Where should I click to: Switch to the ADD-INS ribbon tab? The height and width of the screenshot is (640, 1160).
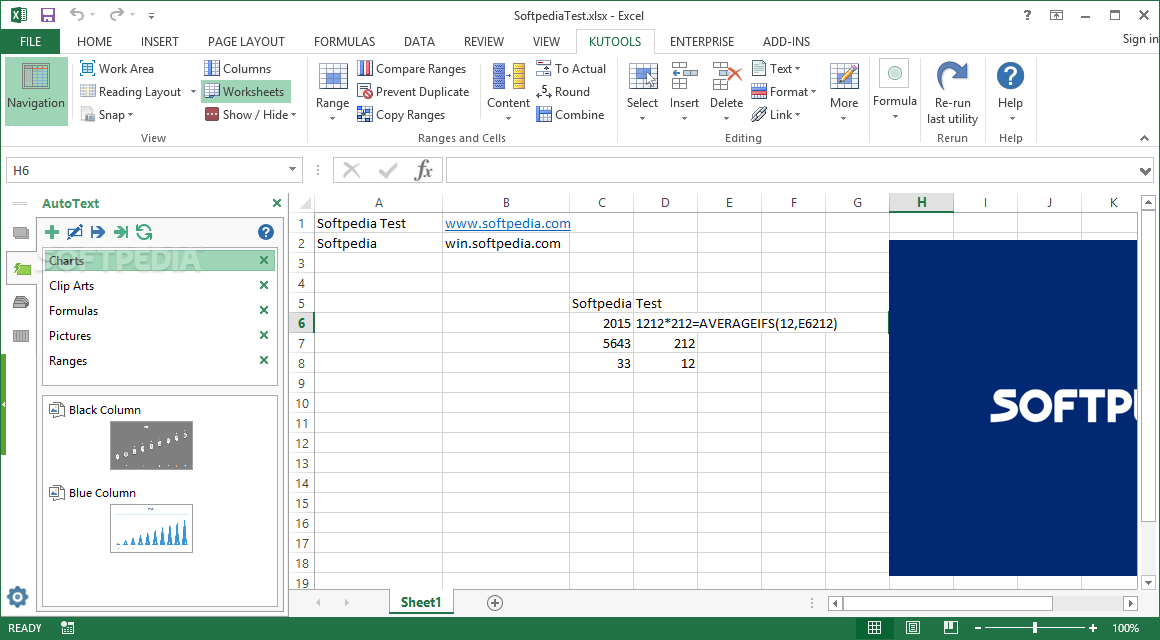[x=786, y=41]
